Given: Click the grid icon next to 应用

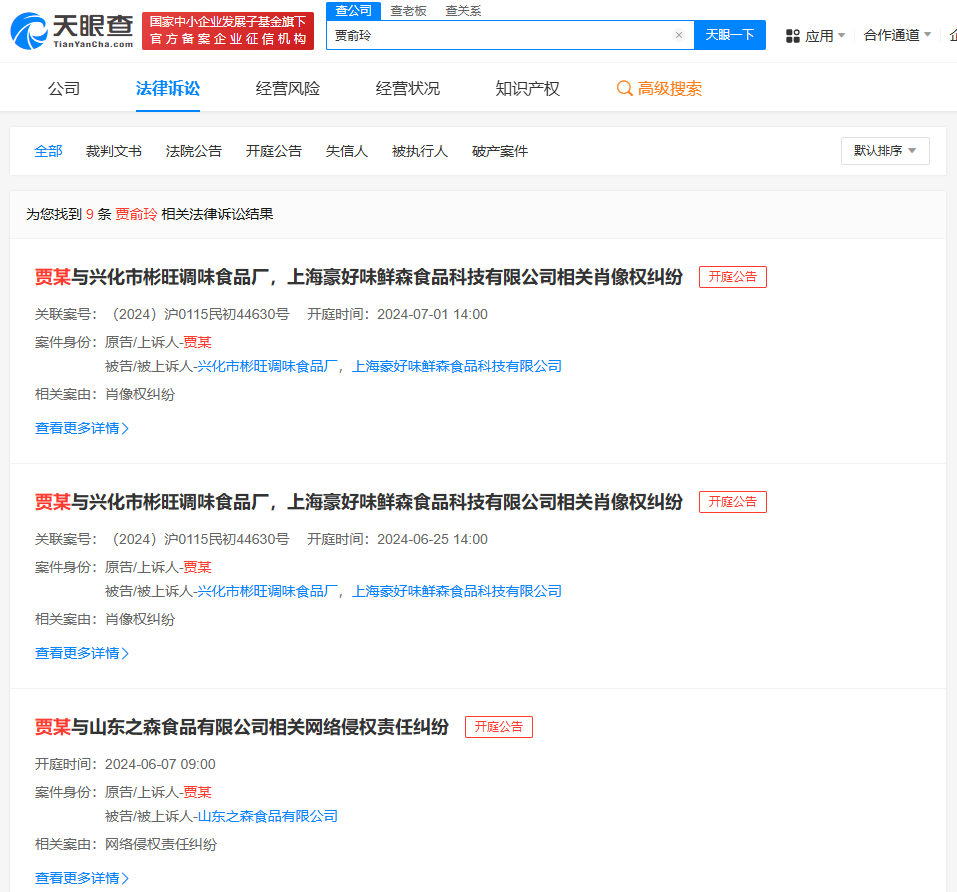Looking at the screenshot, I should (792, 35).
